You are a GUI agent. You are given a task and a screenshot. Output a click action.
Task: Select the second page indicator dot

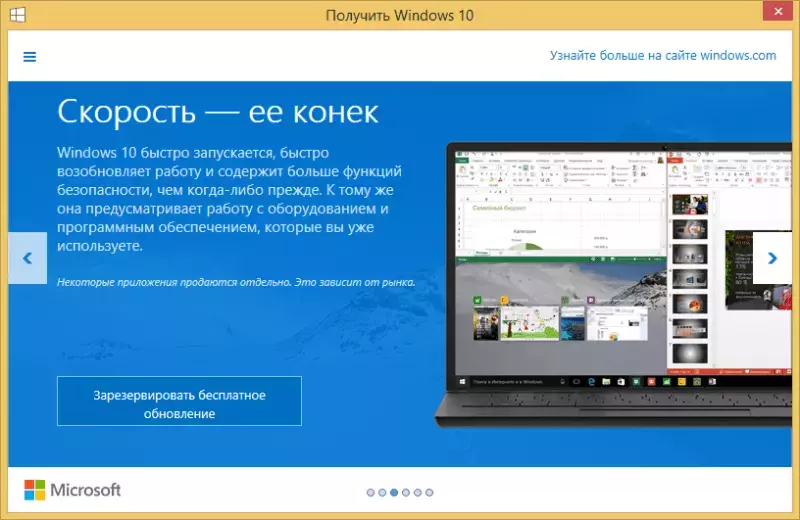click(x=382, y=492)
